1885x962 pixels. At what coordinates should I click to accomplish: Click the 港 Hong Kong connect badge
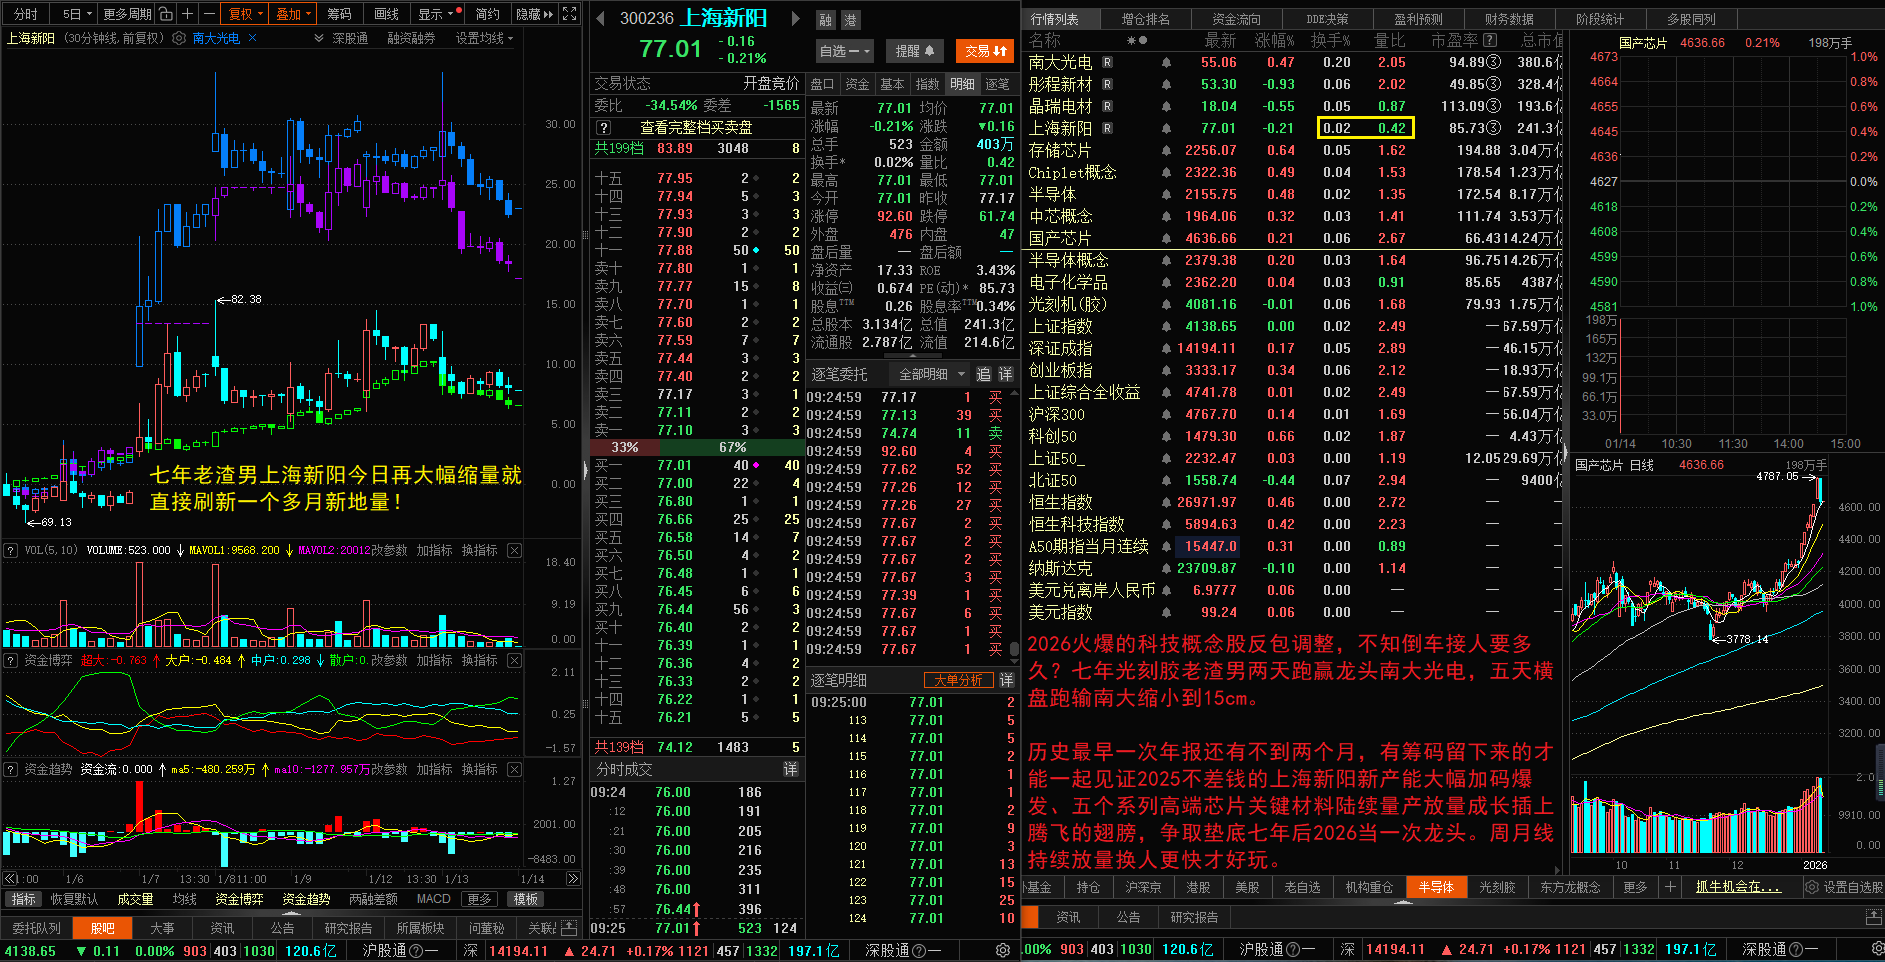point(850,20)
